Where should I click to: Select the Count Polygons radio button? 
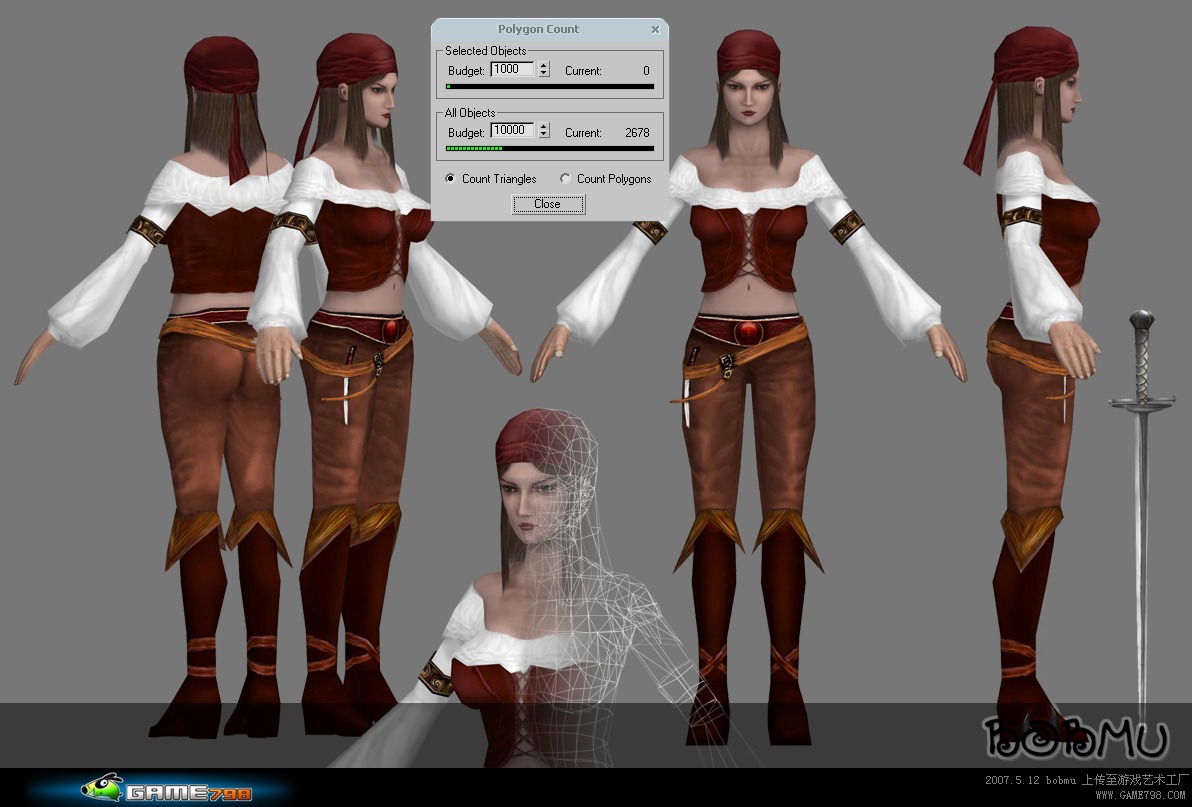pyautogui.click(x=565, y=179)
